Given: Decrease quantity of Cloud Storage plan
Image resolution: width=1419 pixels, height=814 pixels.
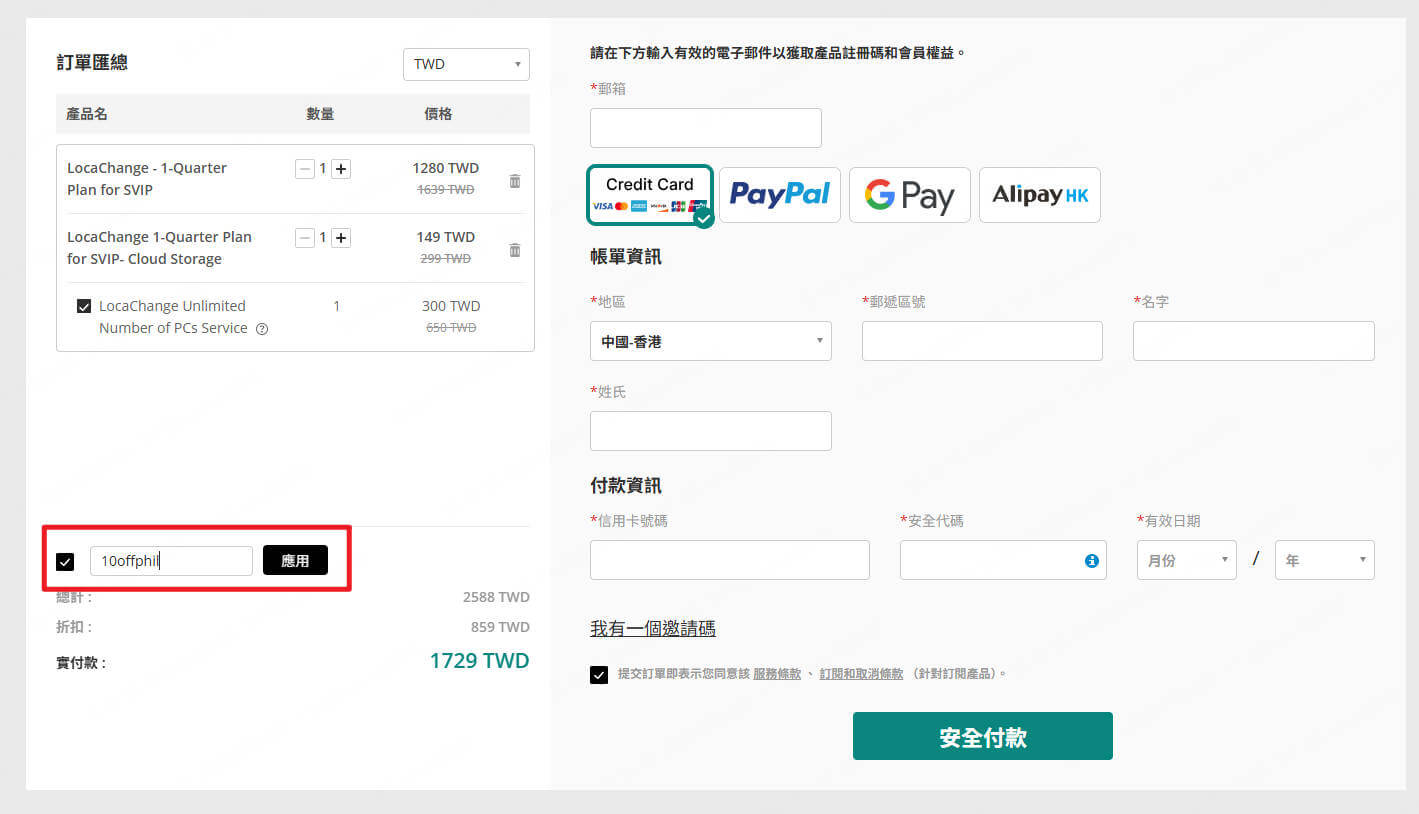Looking at the screenshot, I should pyautogui.click(x=304, y=238).
